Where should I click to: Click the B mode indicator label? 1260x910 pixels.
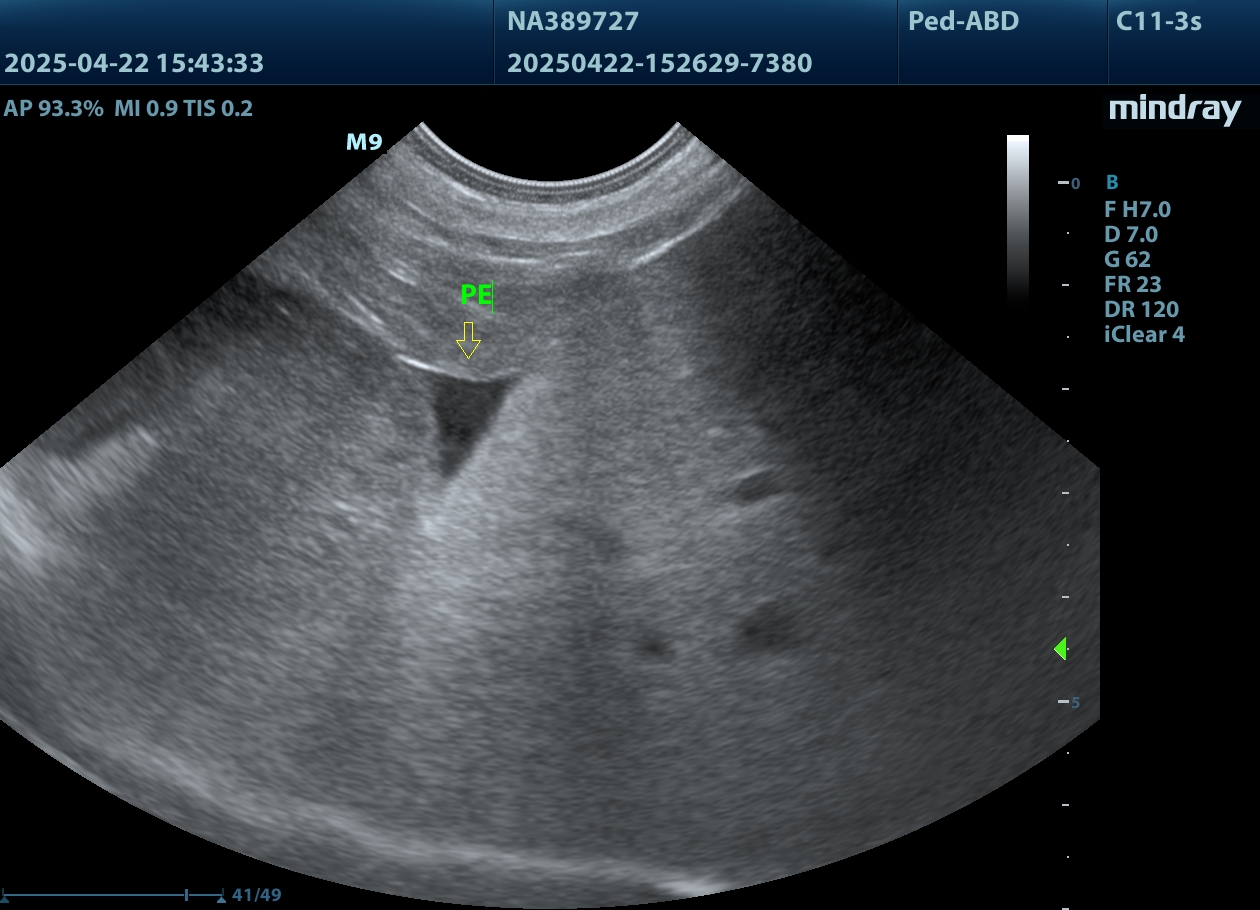tap(1112, 183)
